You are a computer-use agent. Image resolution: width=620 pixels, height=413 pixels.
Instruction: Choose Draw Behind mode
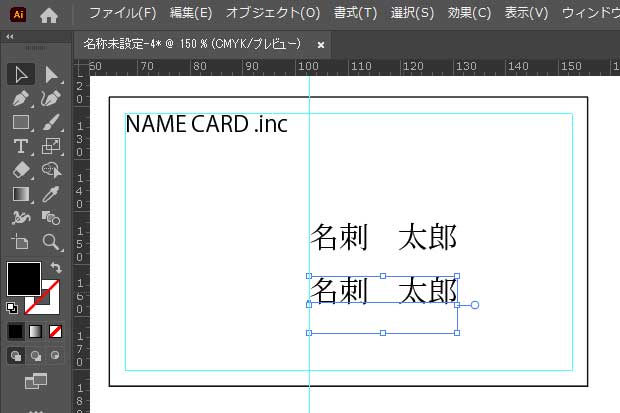[36, 356]
